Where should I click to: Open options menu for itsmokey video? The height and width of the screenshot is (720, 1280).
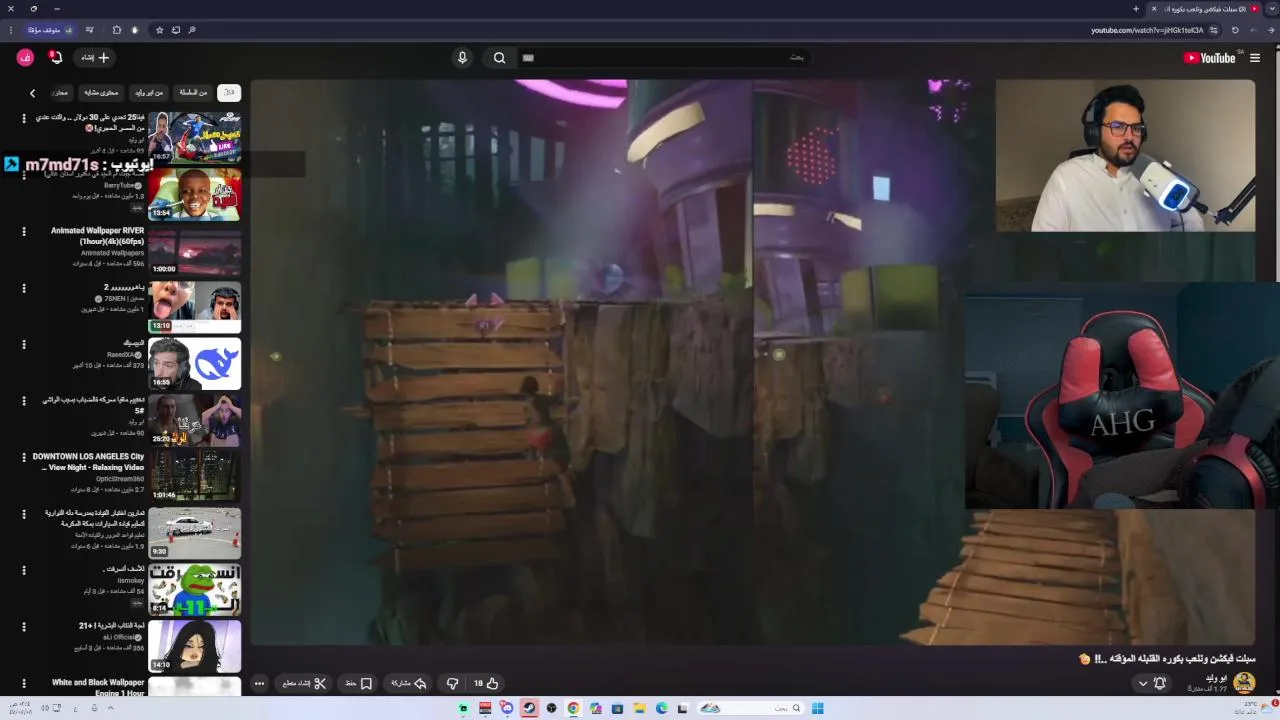click(x=24, y=570)
